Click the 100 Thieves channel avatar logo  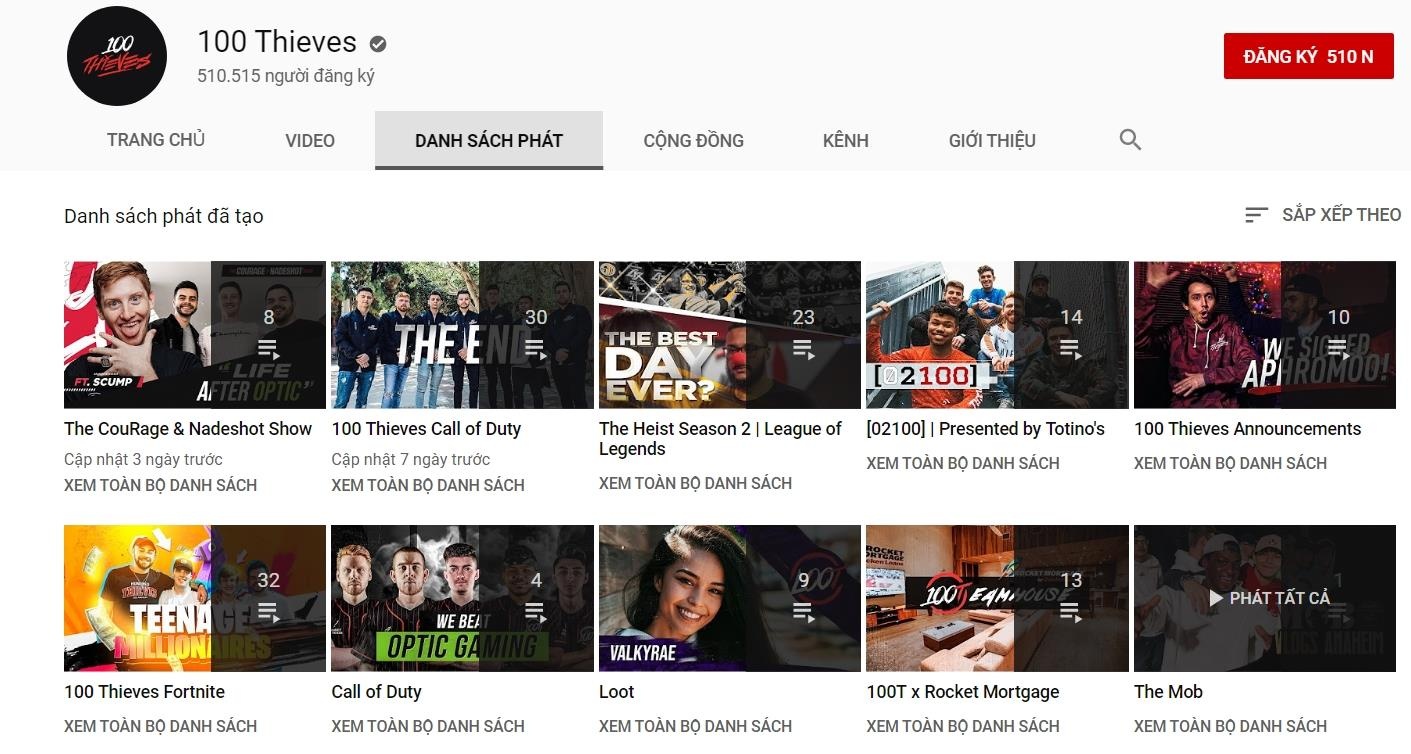(116, 58)
